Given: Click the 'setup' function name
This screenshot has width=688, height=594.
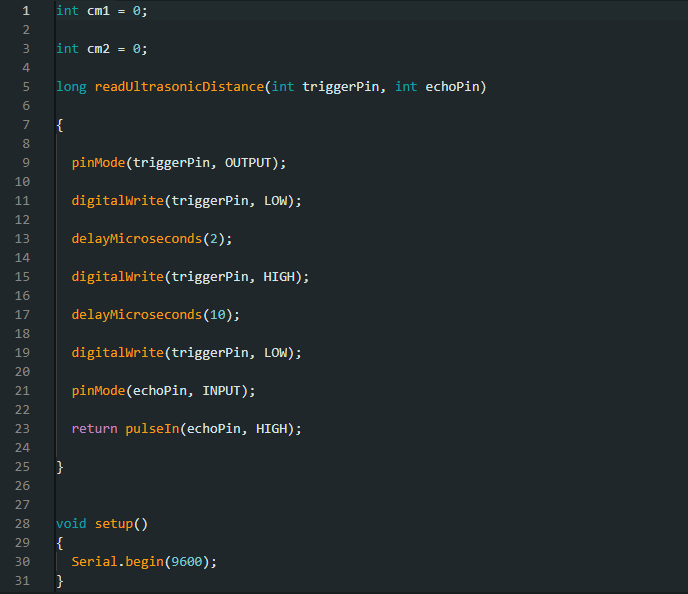Looking at the screenshot, I should click(x=114, y=524).
